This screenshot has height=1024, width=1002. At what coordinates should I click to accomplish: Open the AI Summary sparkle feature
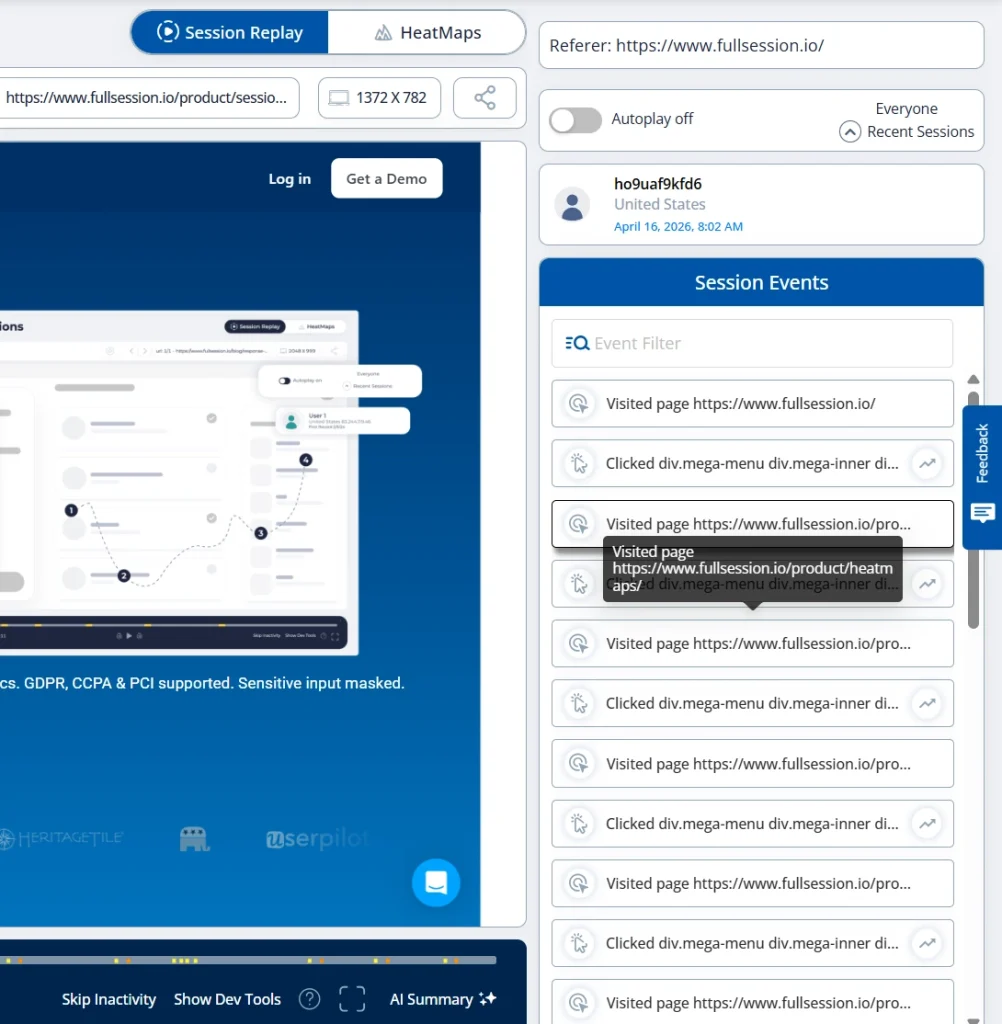(443, 999)
